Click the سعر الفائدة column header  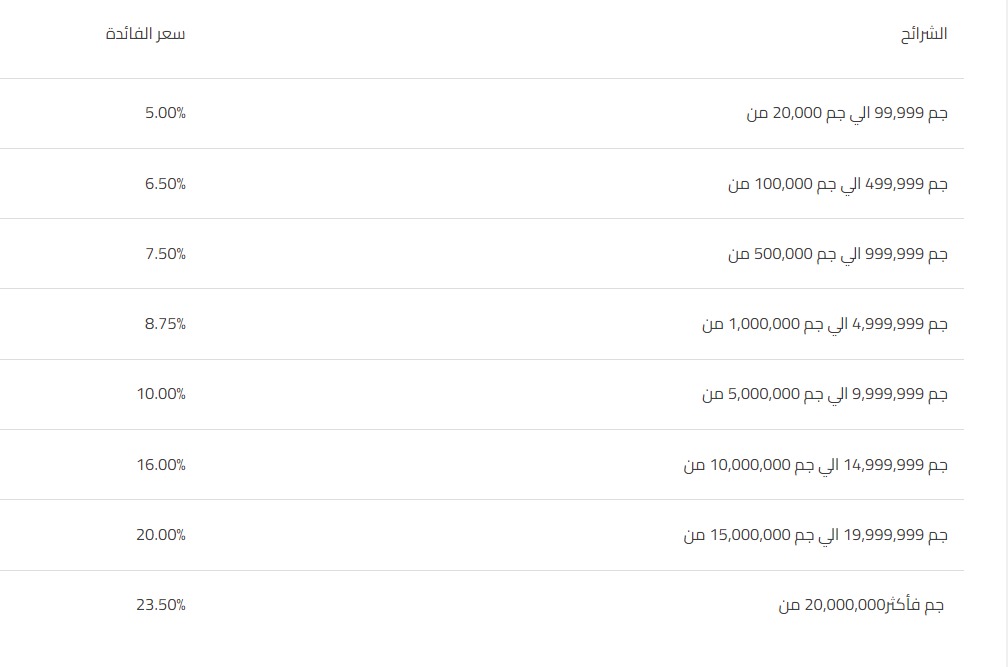pos(145,34)
